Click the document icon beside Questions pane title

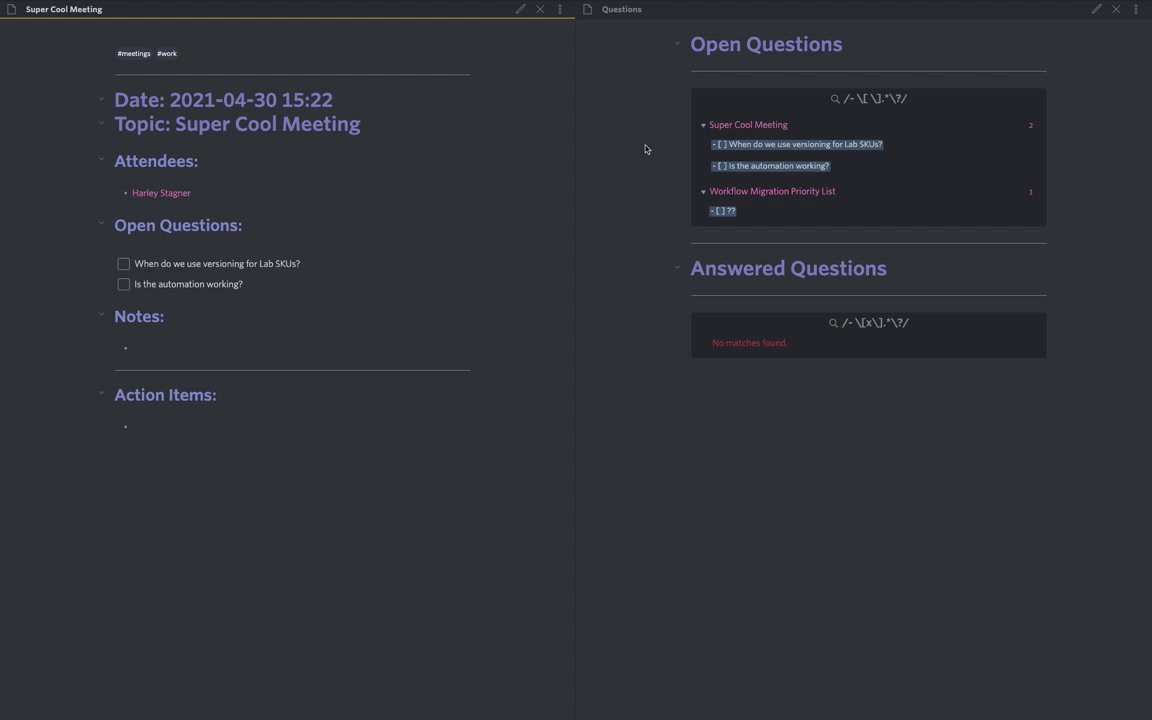(x=588, y=9)
